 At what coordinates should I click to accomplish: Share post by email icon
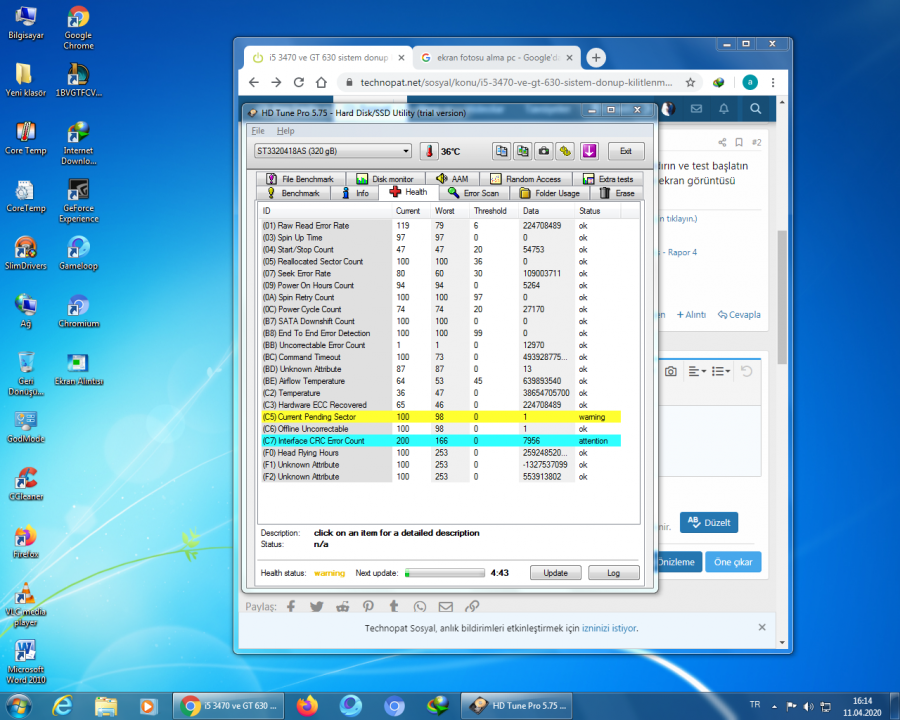point(445,606)
